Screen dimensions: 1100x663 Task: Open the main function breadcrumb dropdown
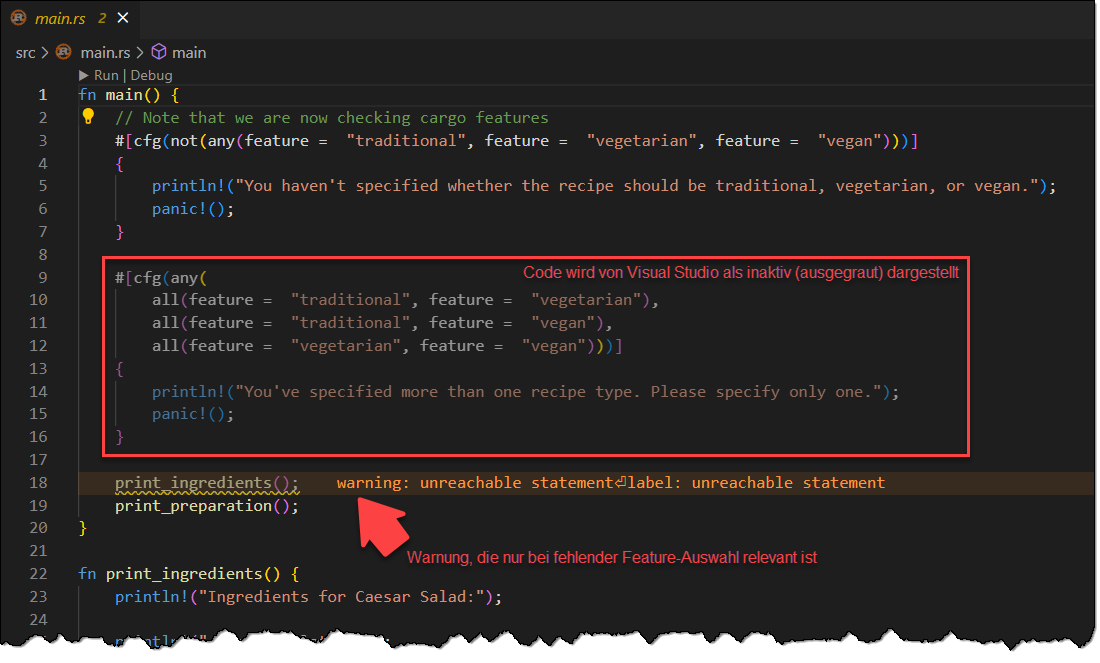click(189, 52)
